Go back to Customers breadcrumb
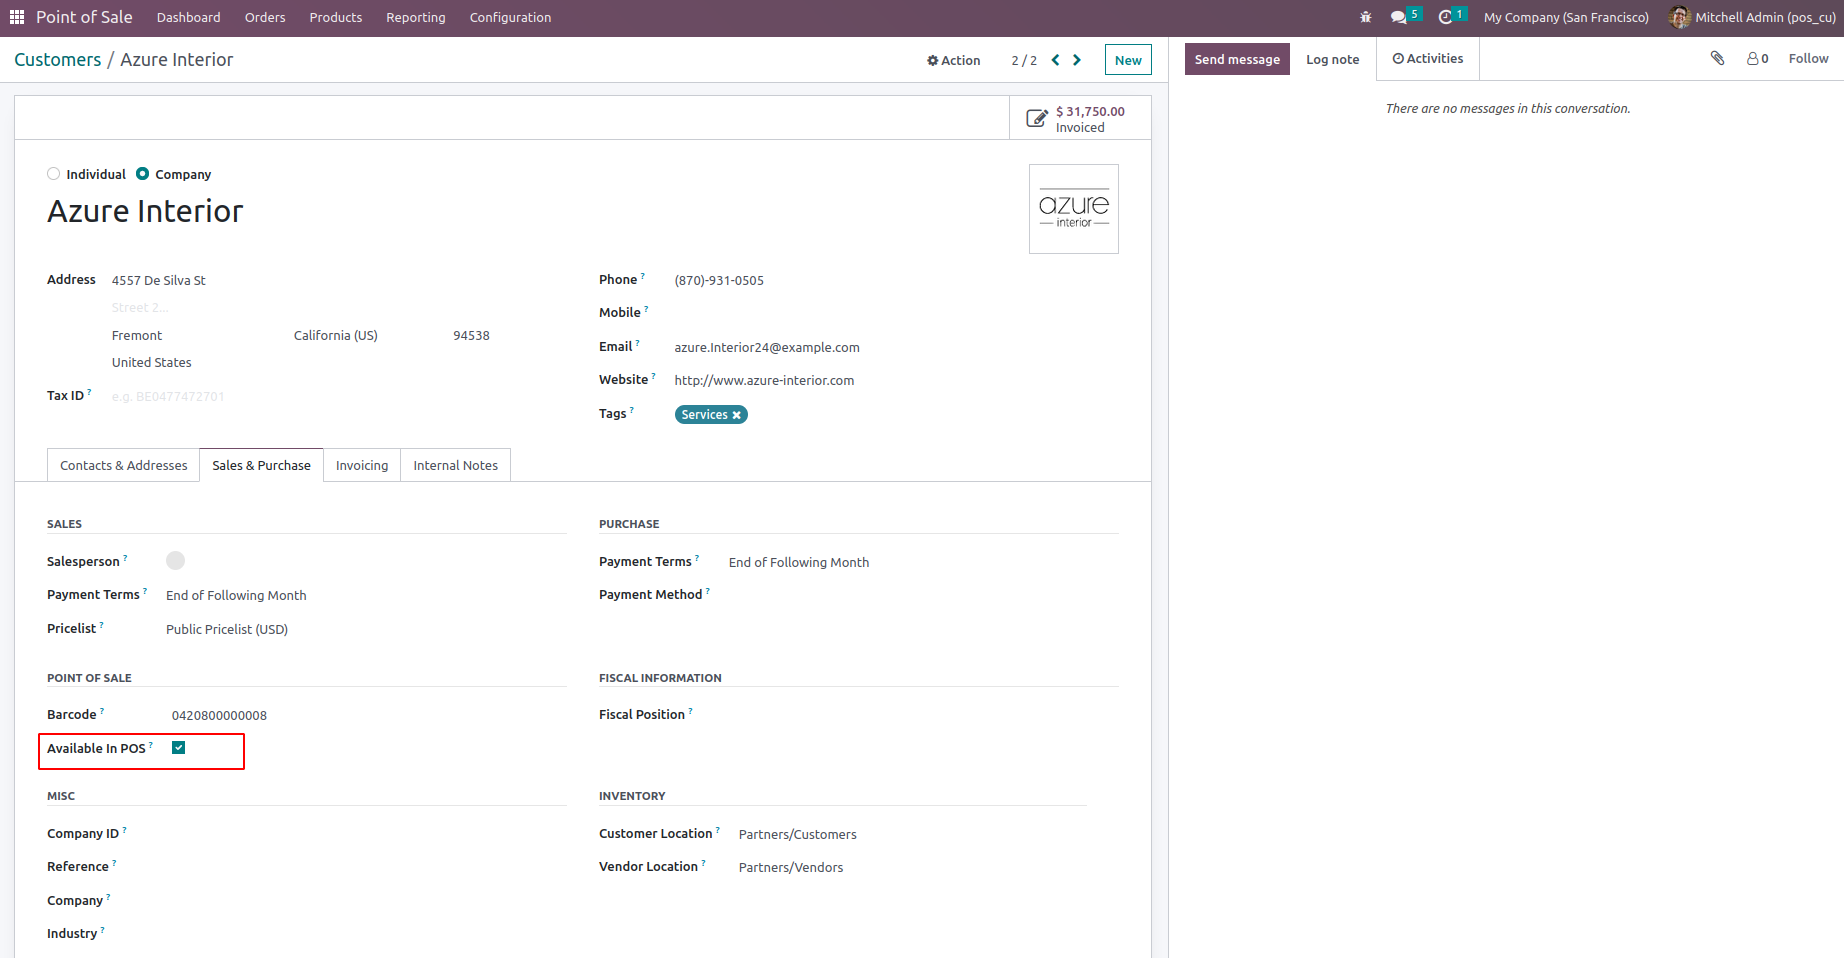This screenshot has height=958, width=1844. coord(58,59)
